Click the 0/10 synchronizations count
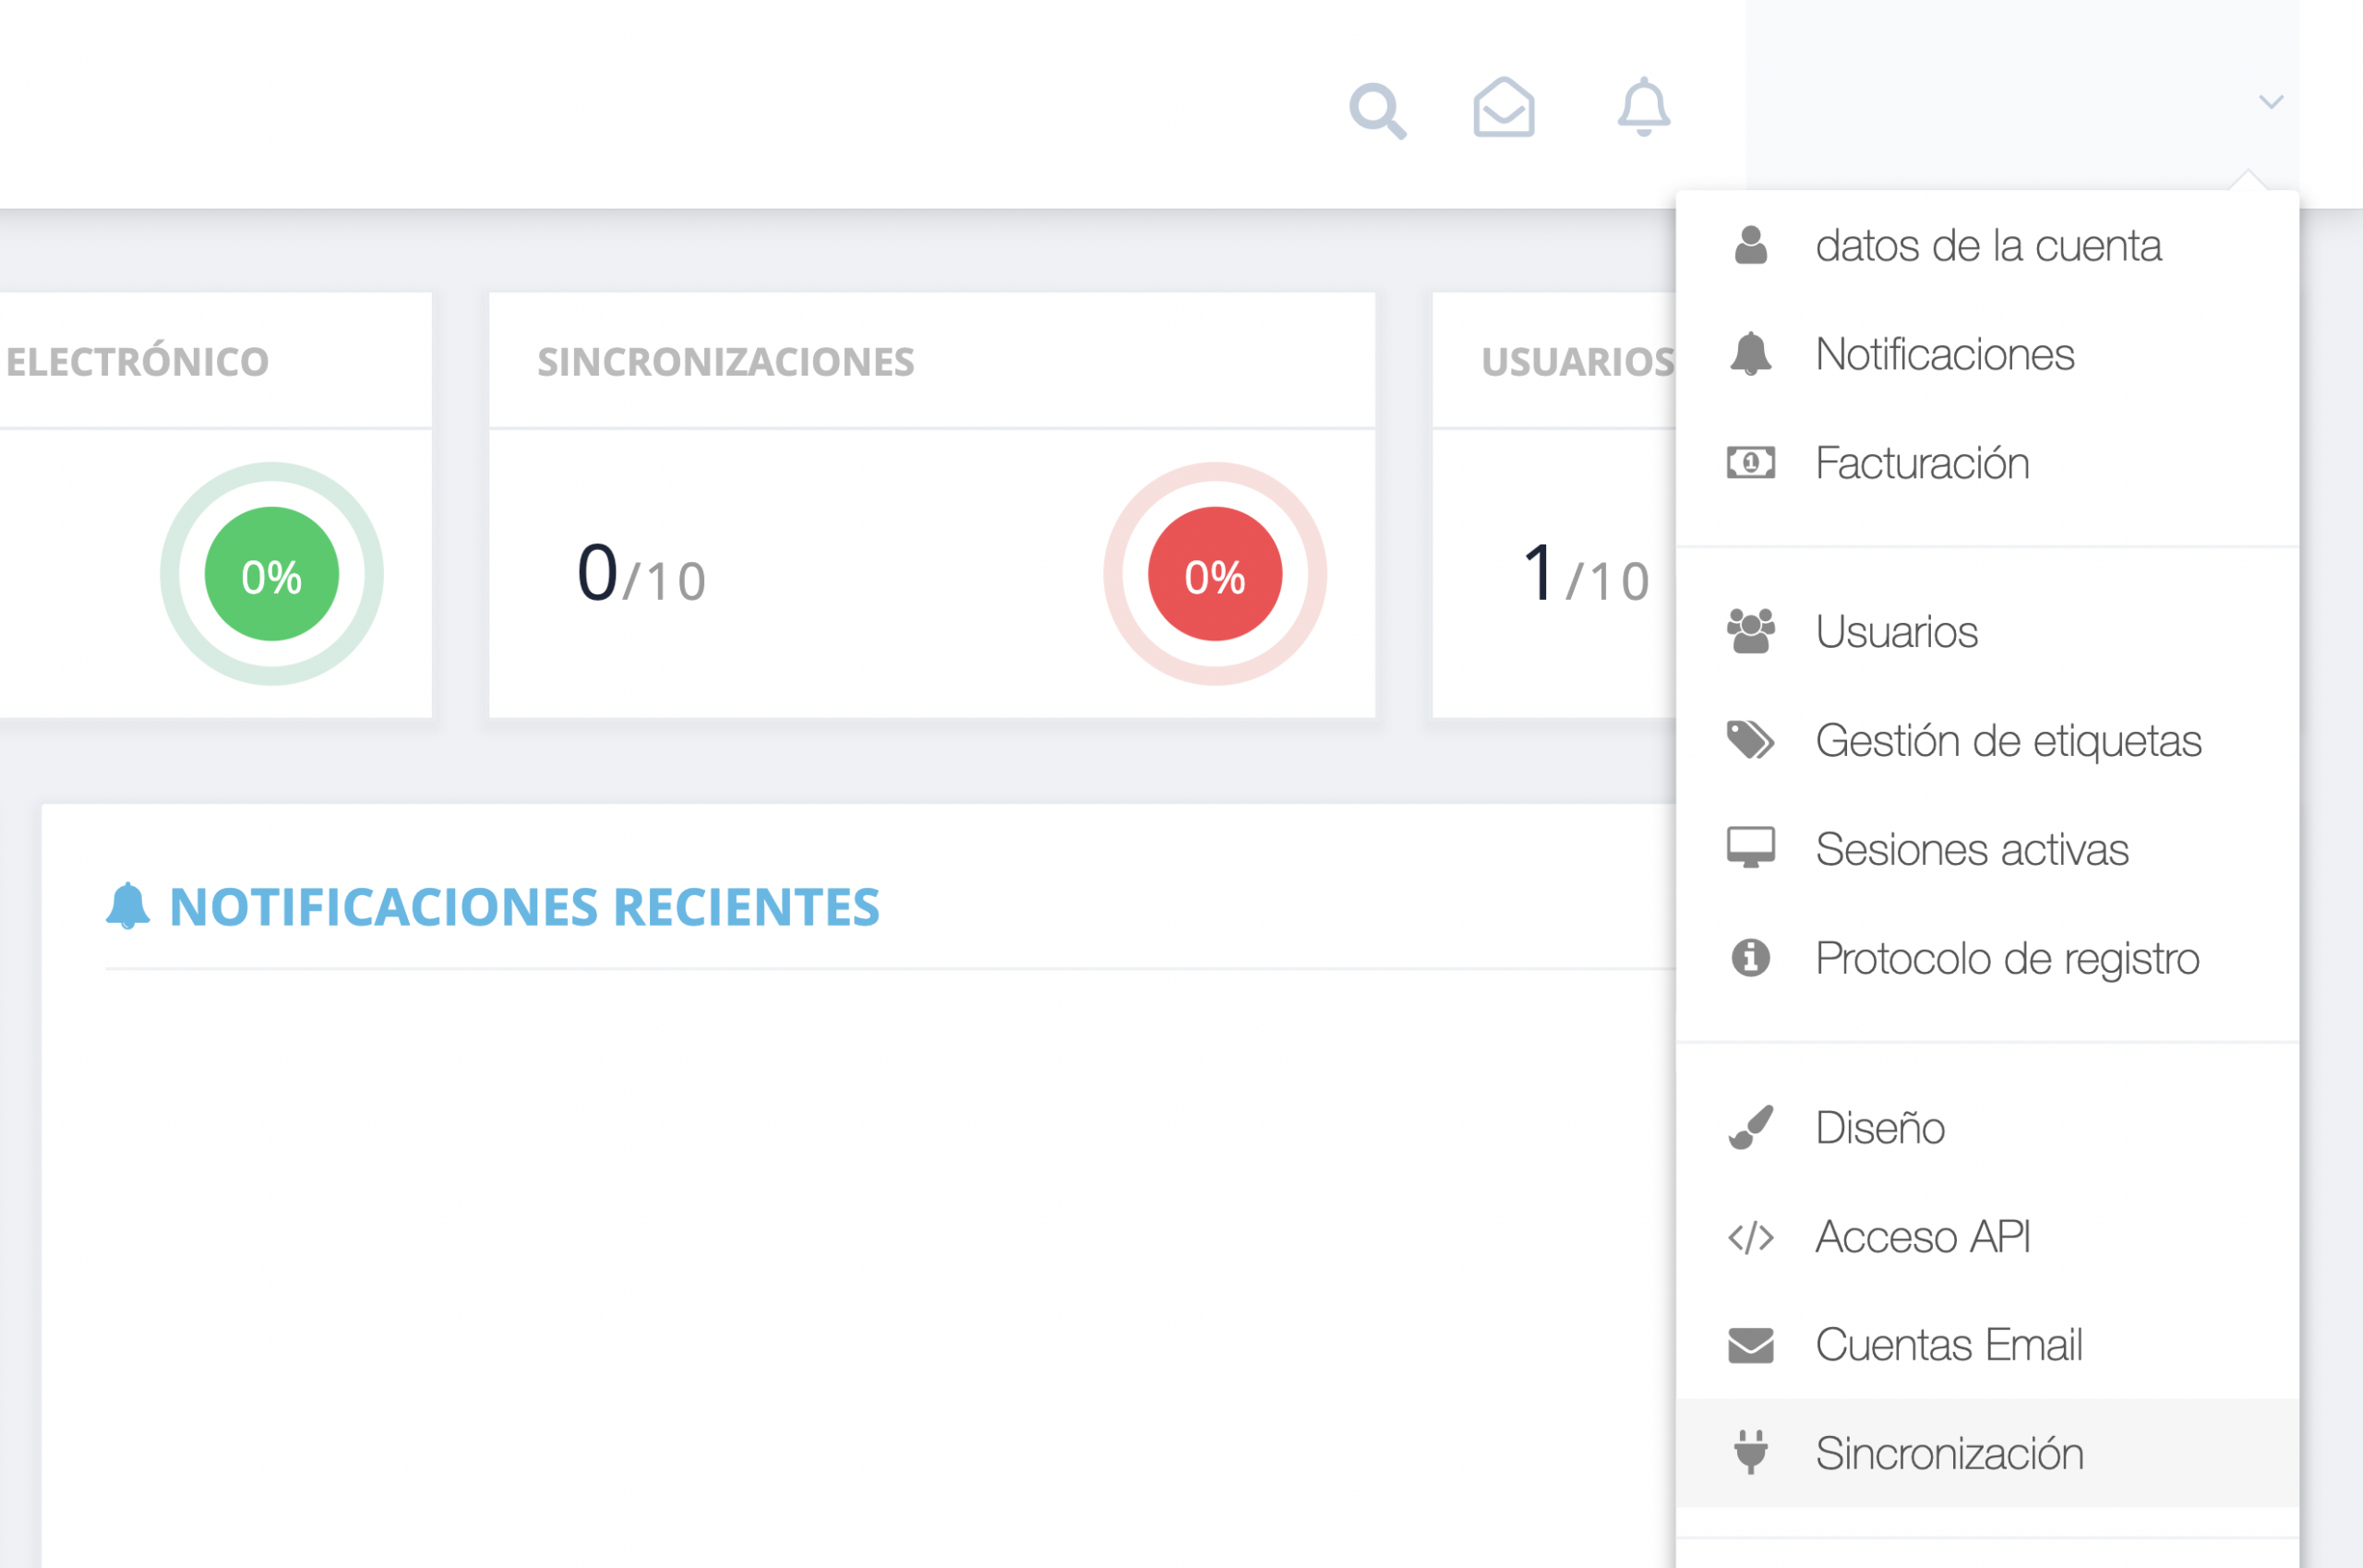The height and width of the screenshot is (1568, 2363). pyautogui.click(x=642, y=574)
